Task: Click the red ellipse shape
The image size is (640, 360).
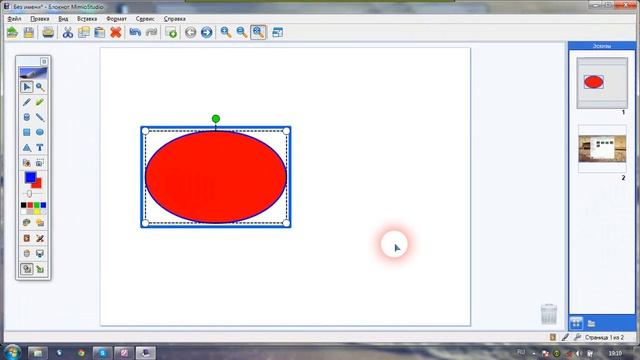Action: (x=216, y=177)
